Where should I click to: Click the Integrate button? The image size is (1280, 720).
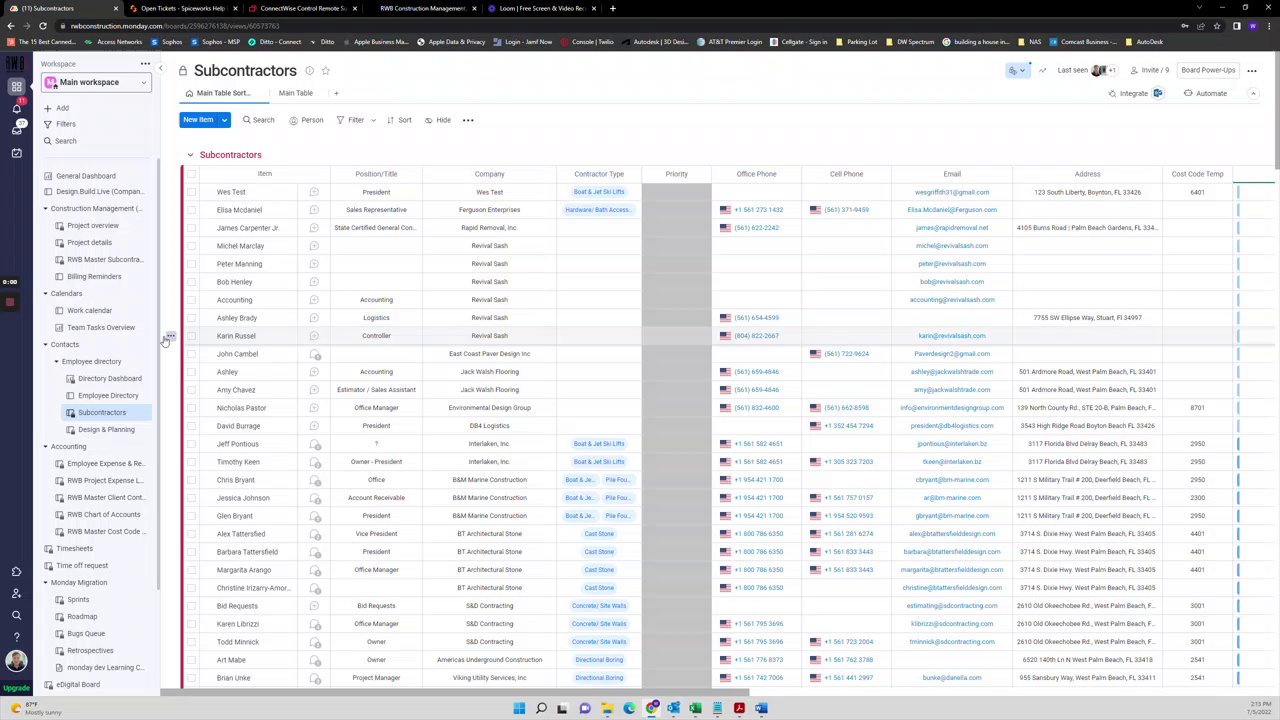pyautogui.click(x=1127, y=94)
